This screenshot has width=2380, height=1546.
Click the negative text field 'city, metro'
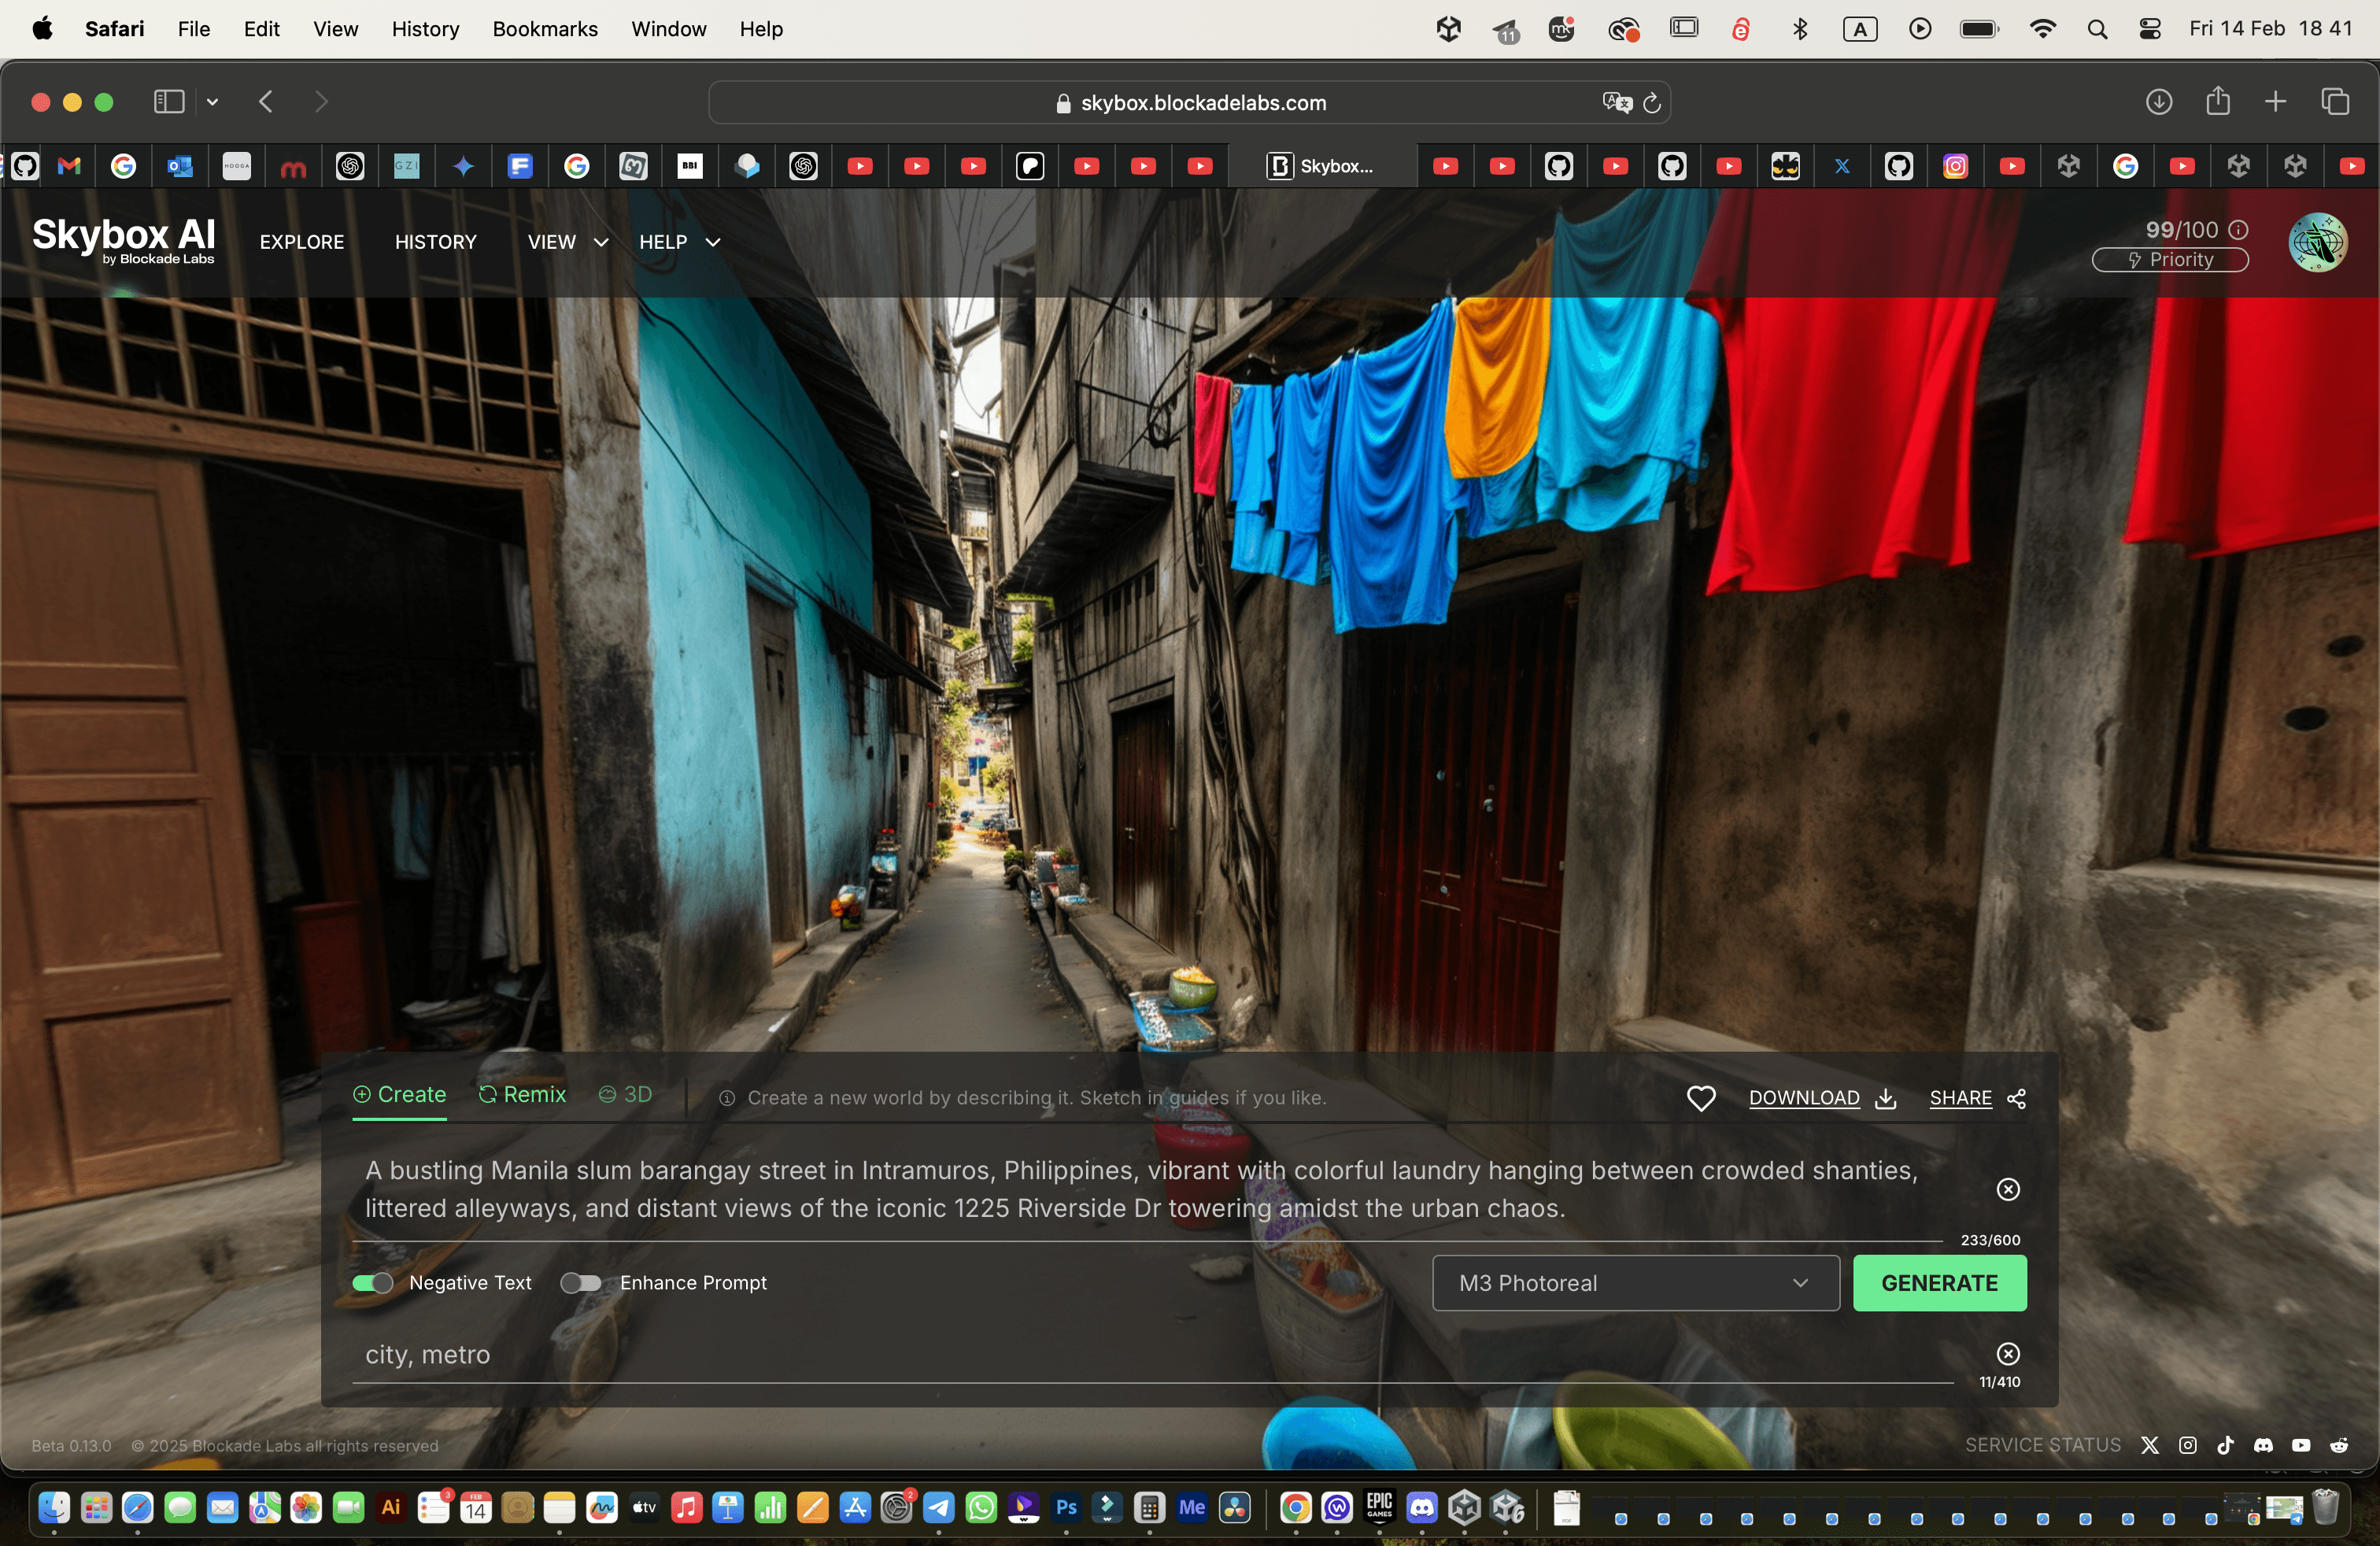click(x=1153, y=1355)
